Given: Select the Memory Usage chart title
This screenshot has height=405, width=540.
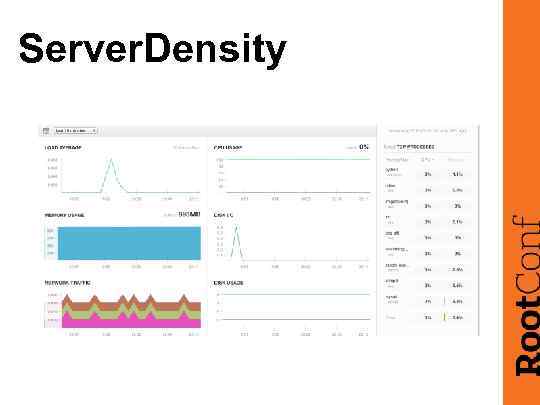Looking at the screenshot, I should (x=64, y=215).
